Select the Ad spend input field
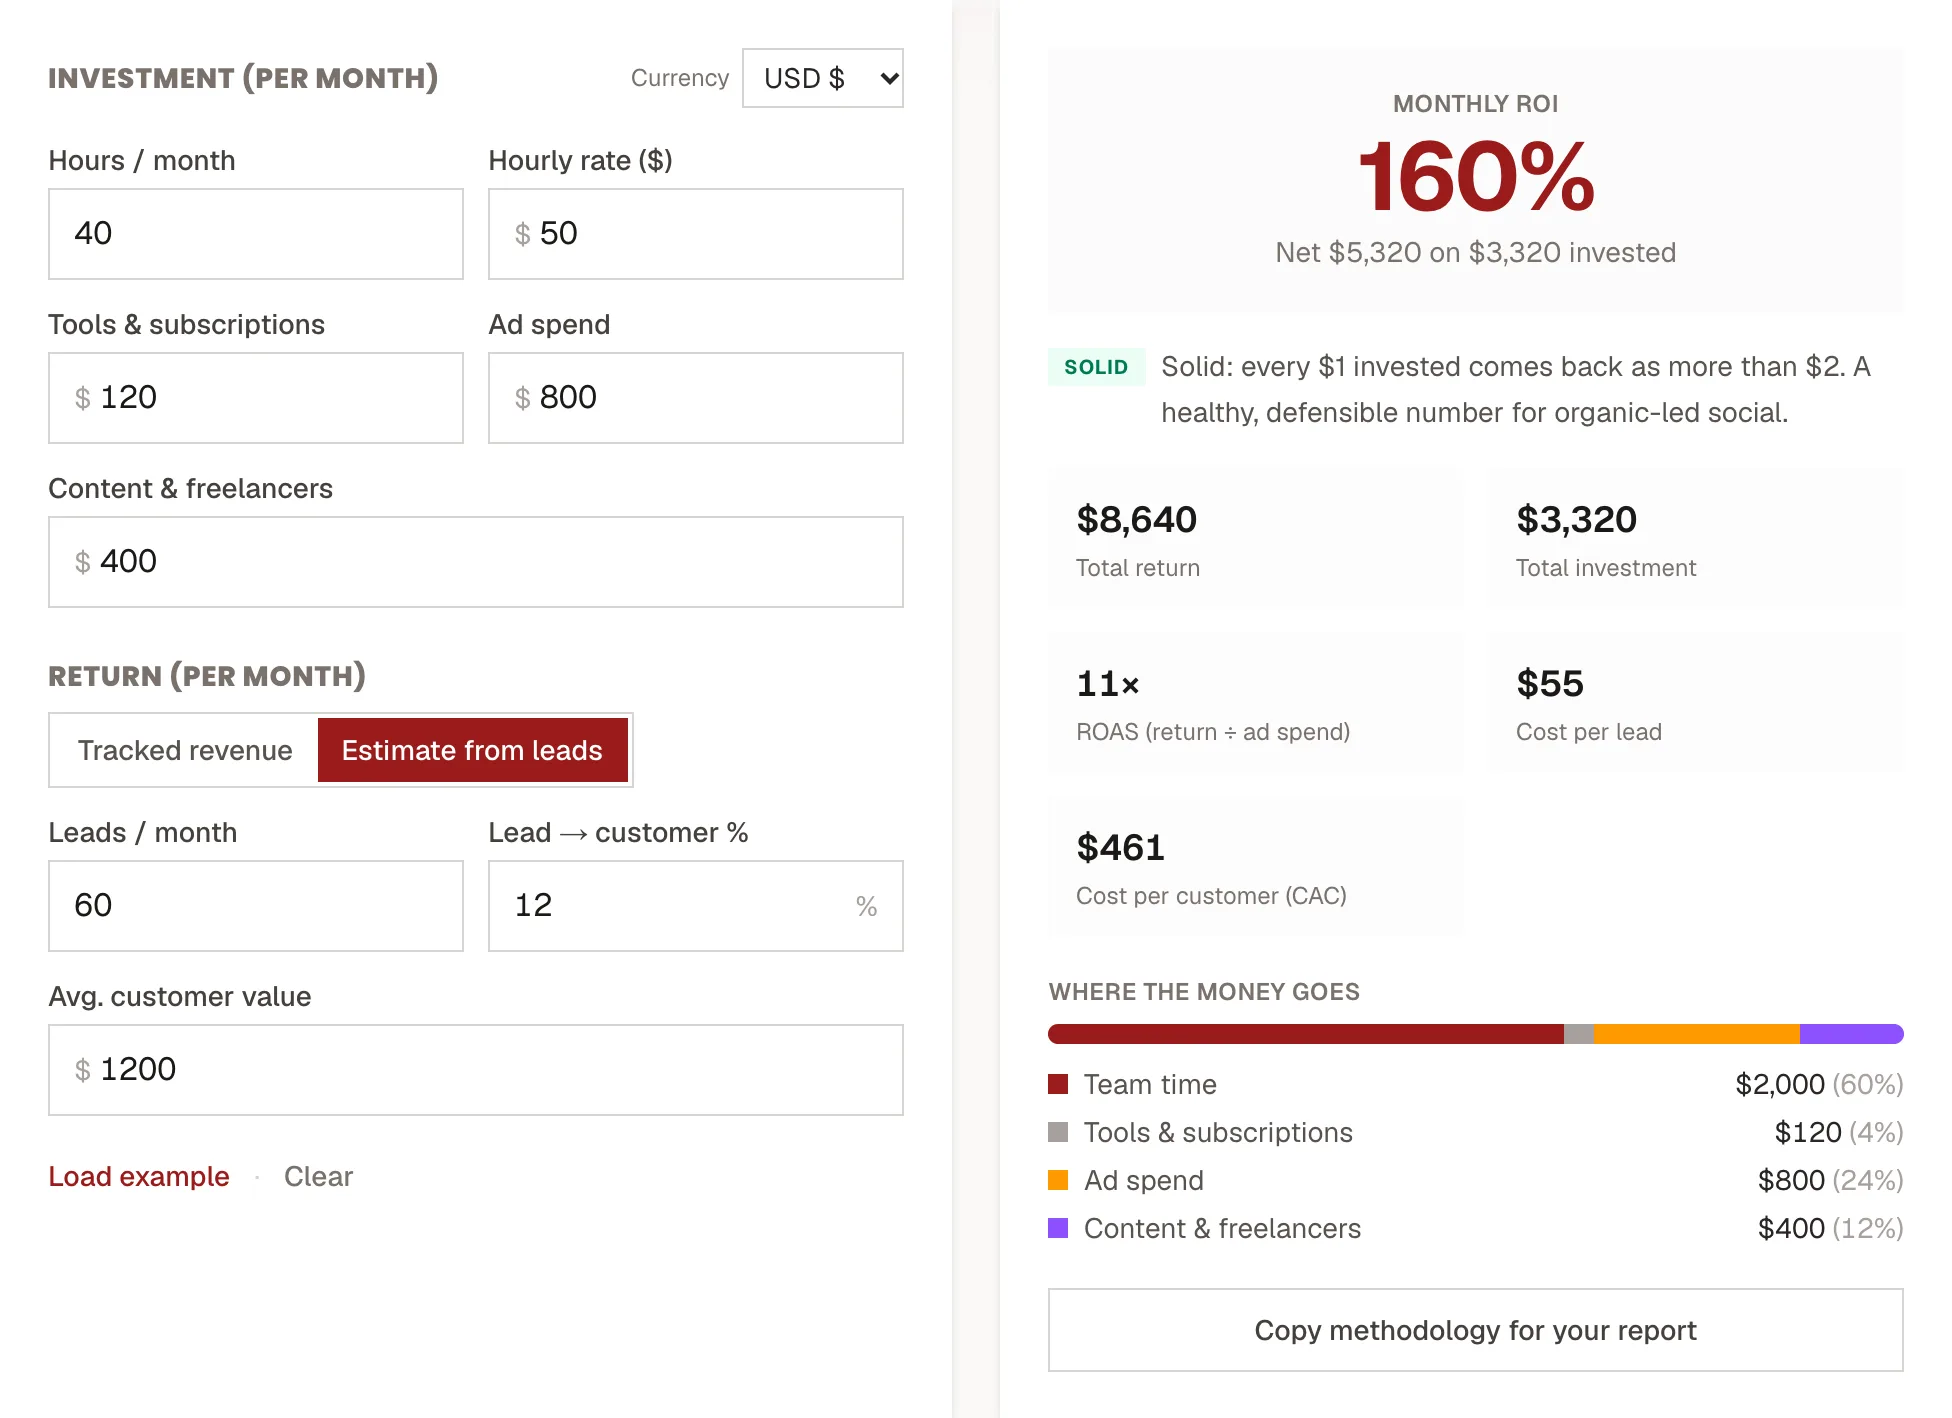 696,398
